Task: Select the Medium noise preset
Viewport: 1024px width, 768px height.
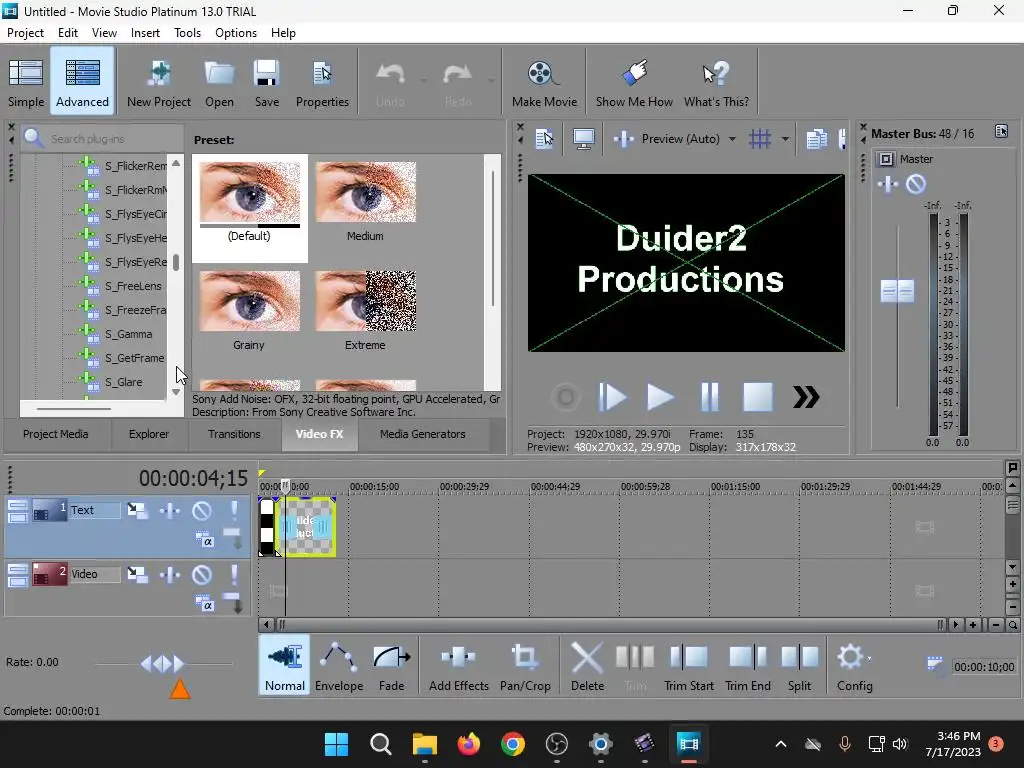Action: tap(365, 201)
